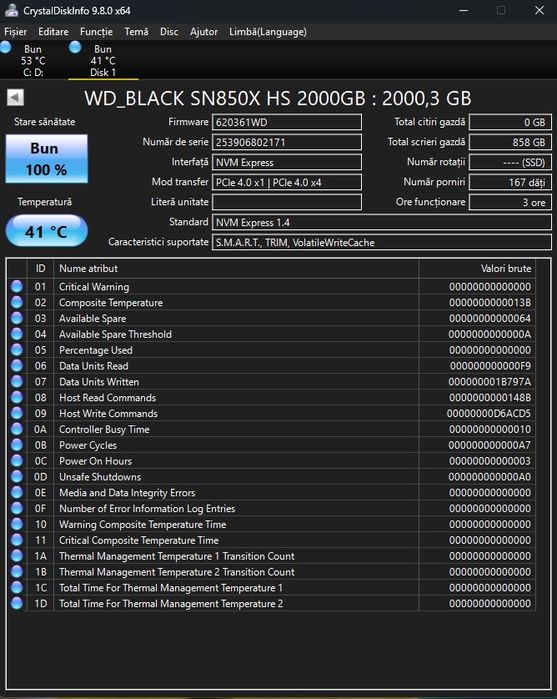Click the Valori brute column header
This screenshot has width=557, height=699.
click(477, 268)
